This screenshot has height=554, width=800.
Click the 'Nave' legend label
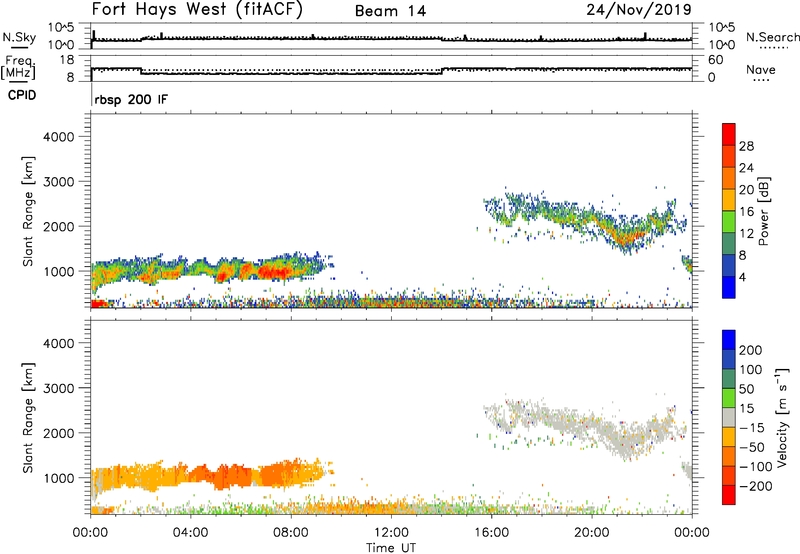pyautogui.click(x=761, y=70)
